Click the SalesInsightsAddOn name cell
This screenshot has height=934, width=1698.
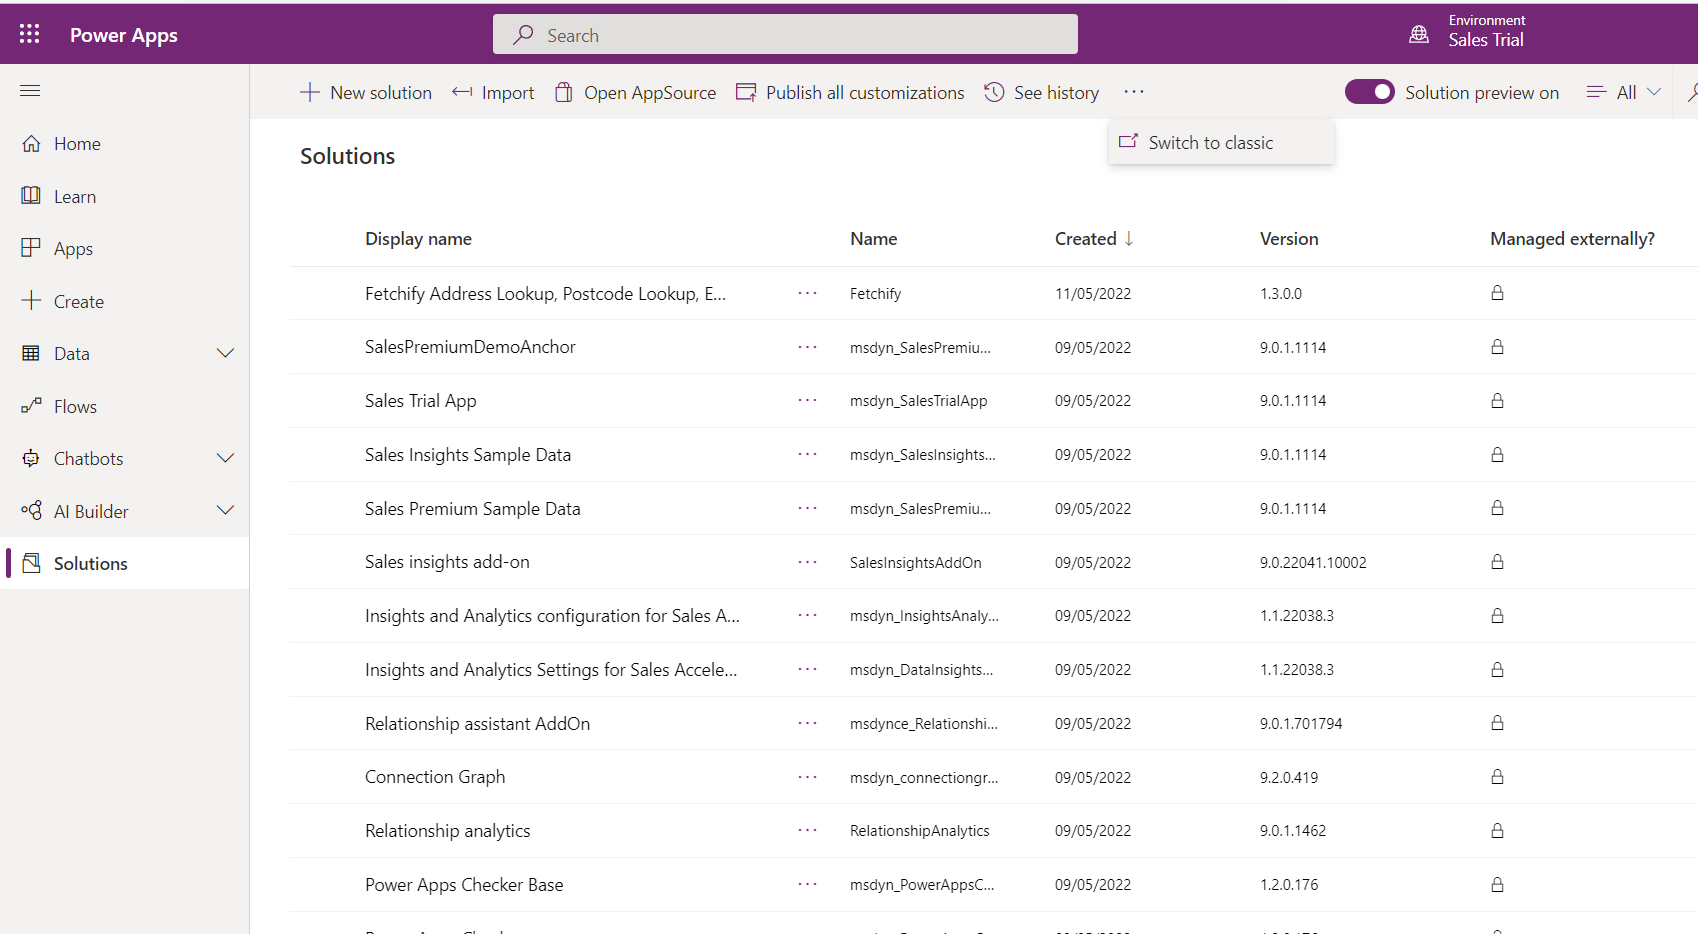pyautogui.click(x=915, y=563)
